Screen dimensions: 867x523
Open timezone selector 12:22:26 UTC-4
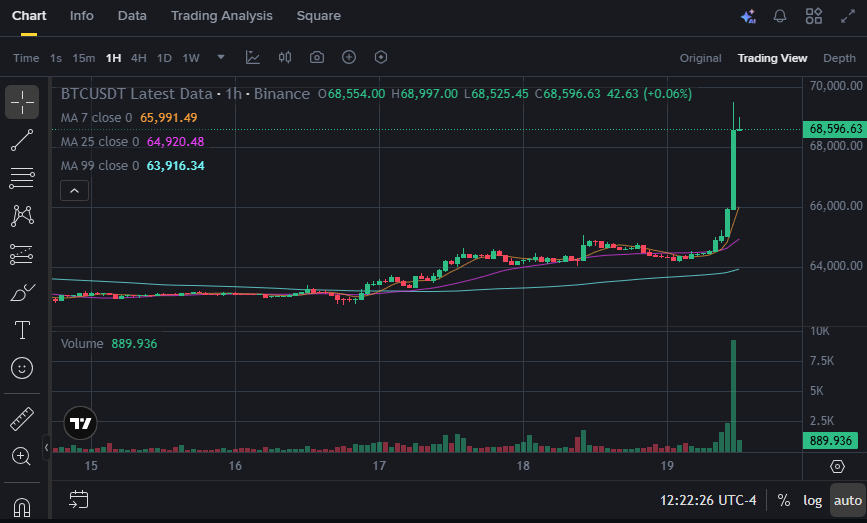click(708, 500)
